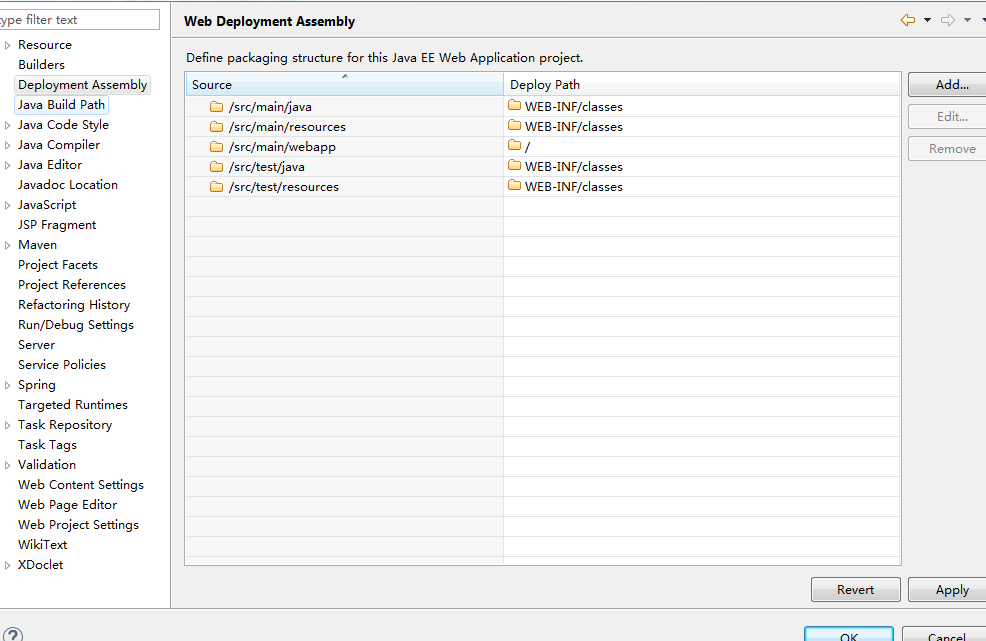The height and width of the screenshot is (641, 986).
Task: Open the back history dropdown arrow
Action: click(927, 20)
